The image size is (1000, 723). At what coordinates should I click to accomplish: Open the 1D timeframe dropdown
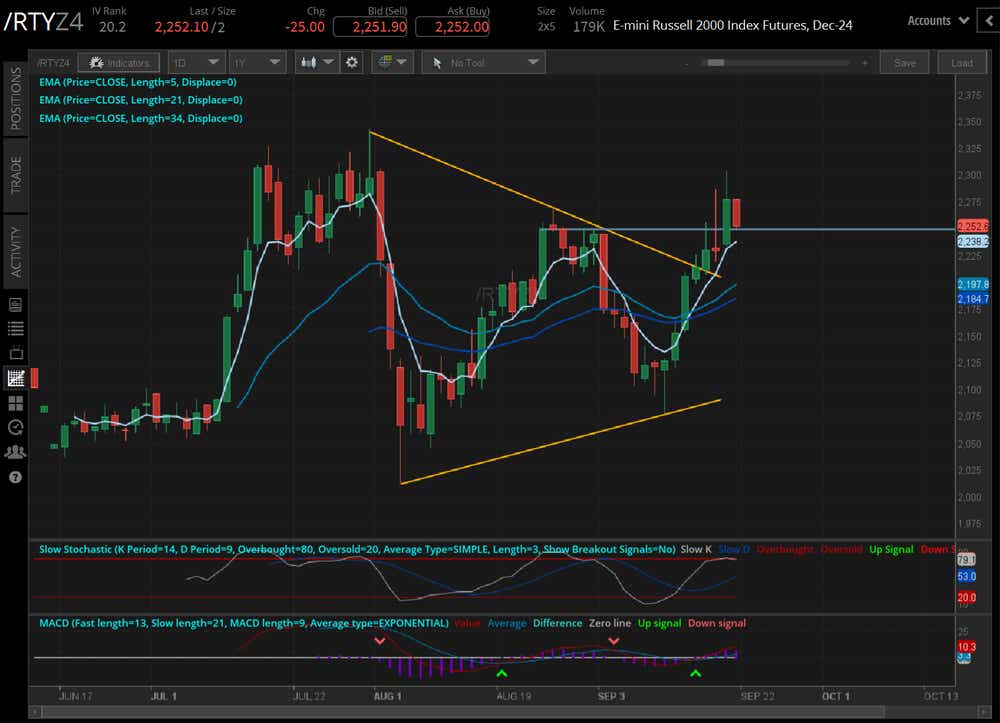point(196,62)
